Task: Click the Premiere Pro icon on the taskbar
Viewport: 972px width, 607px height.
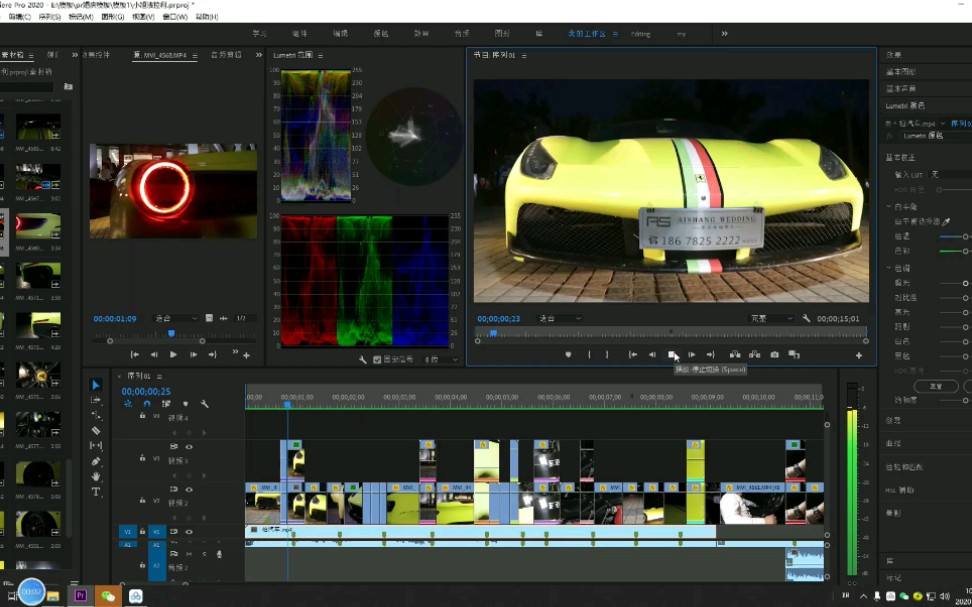Action: click(x=79, y=595)
